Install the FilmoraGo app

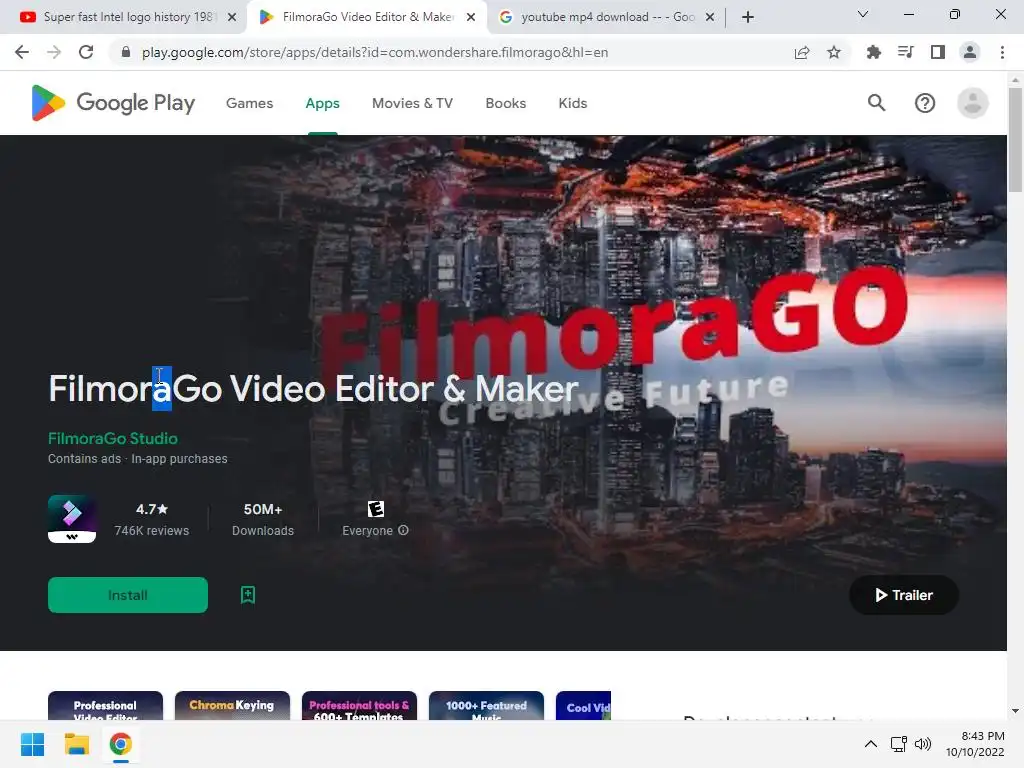click(x=128, y=595)
